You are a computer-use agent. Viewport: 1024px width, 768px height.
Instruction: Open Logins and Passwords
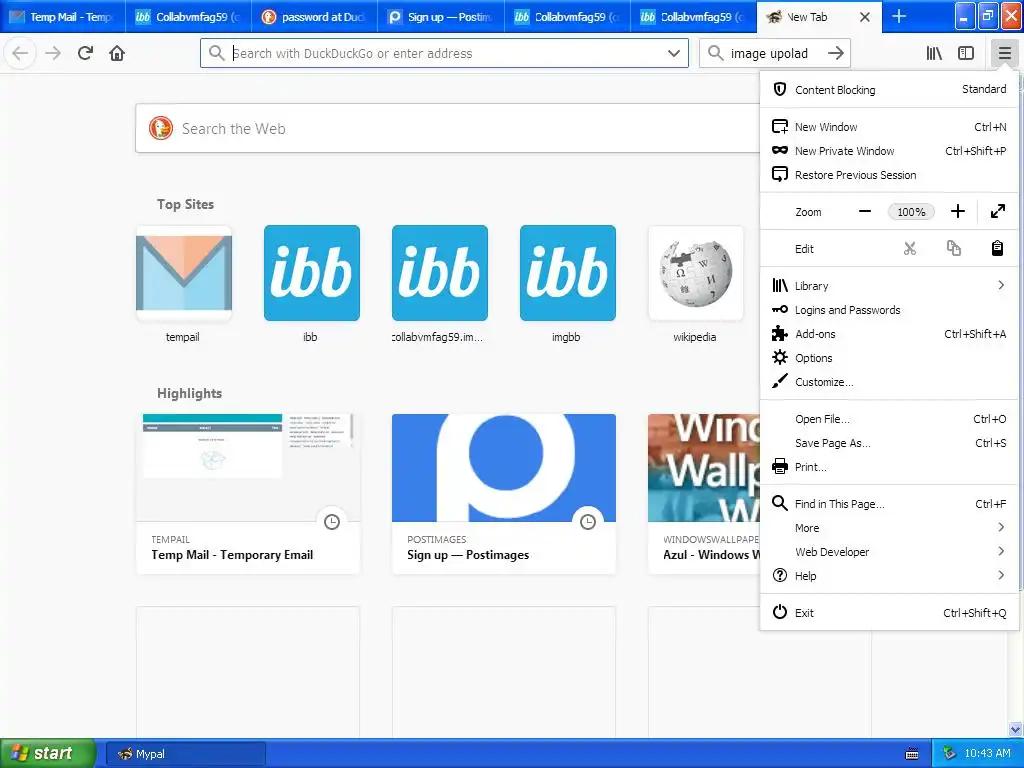pos(889,310)
